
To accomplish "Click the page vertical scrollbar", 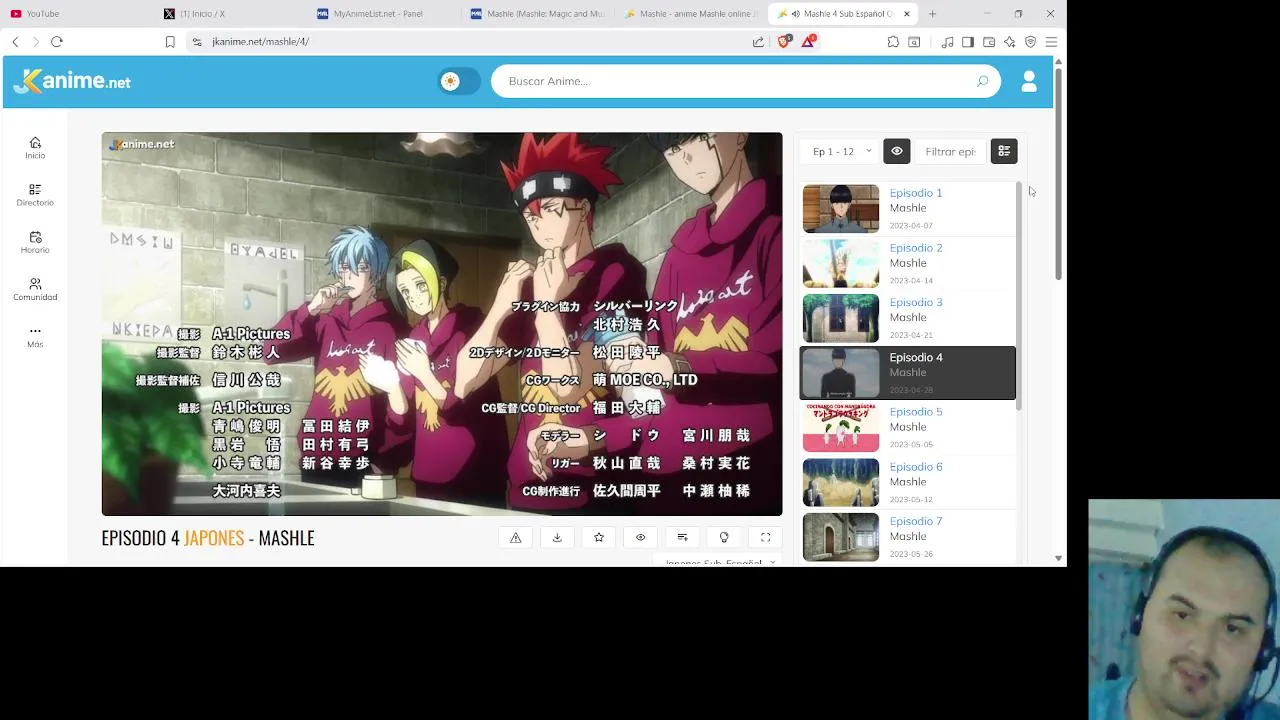I will point(1058,175).
